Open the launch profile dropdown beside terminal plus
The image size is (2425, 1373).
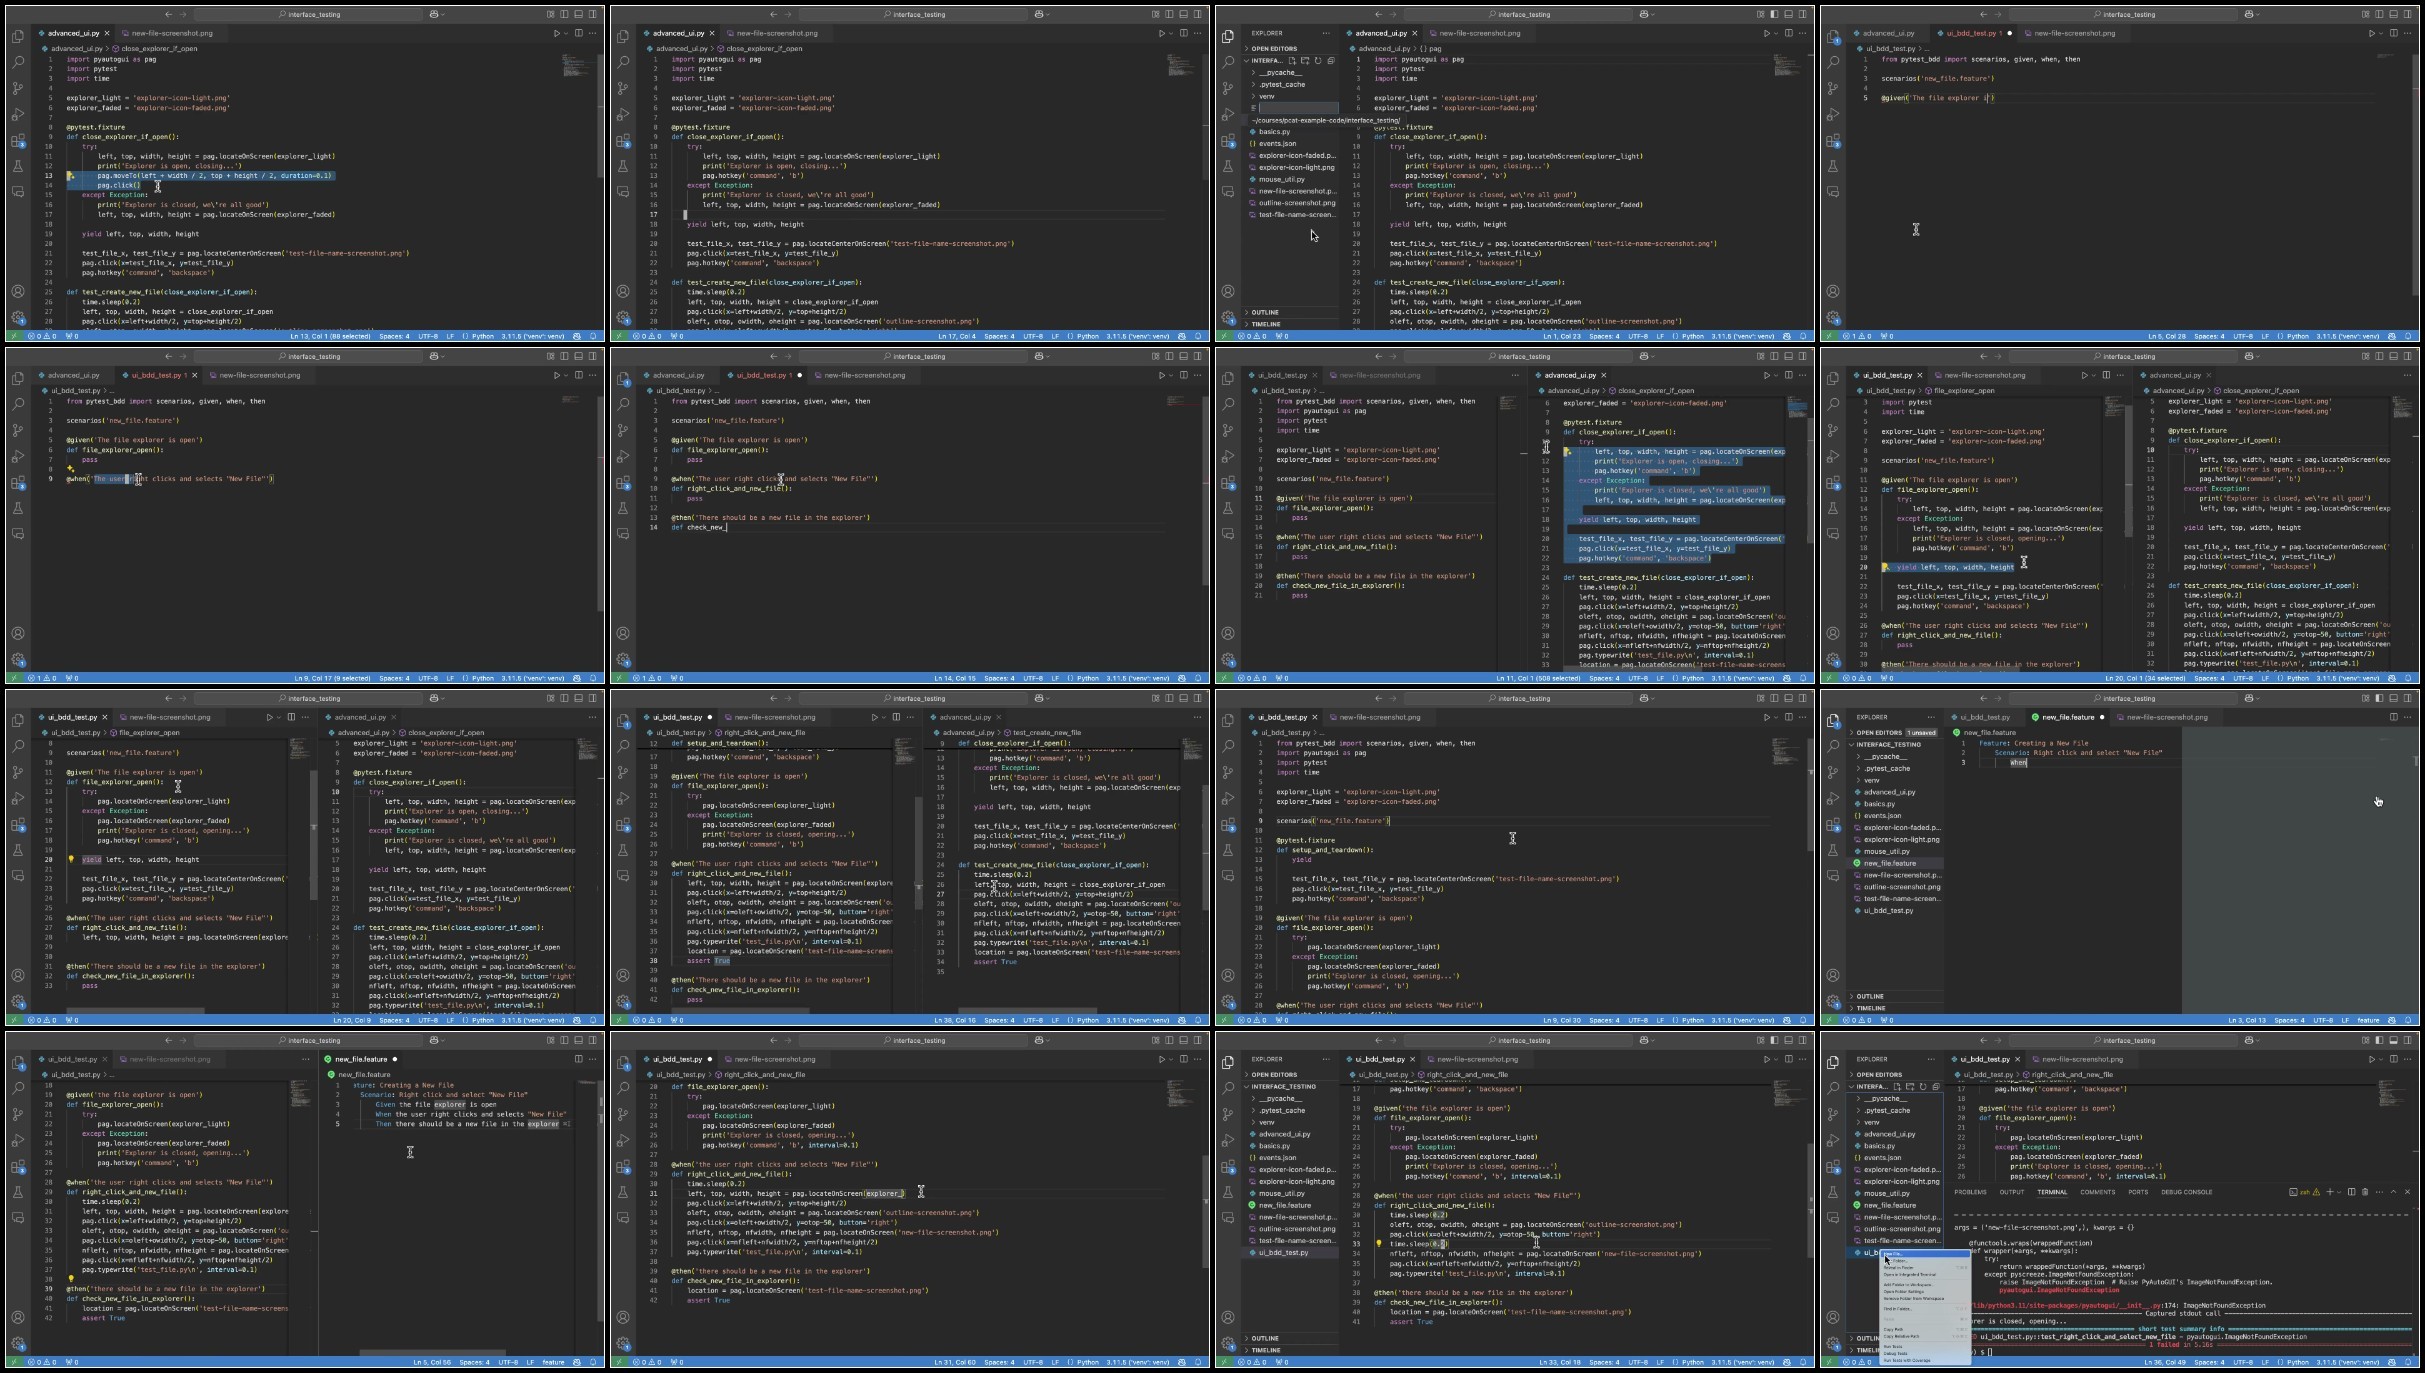pos(2339,1191)
